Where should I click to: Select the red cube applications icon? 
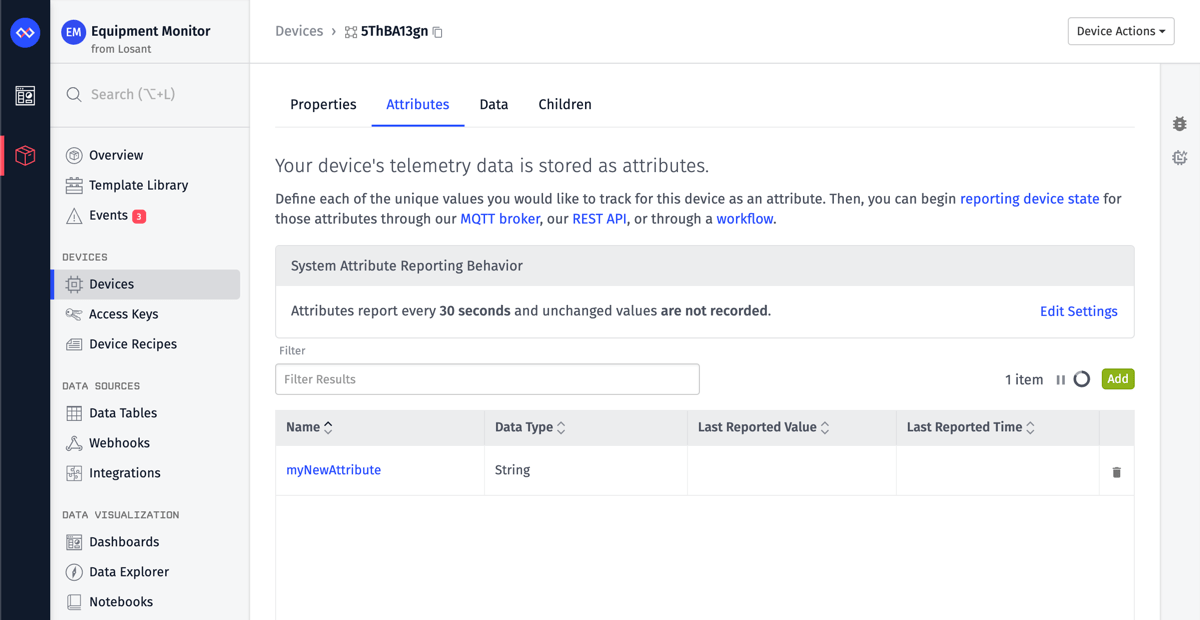25,156
